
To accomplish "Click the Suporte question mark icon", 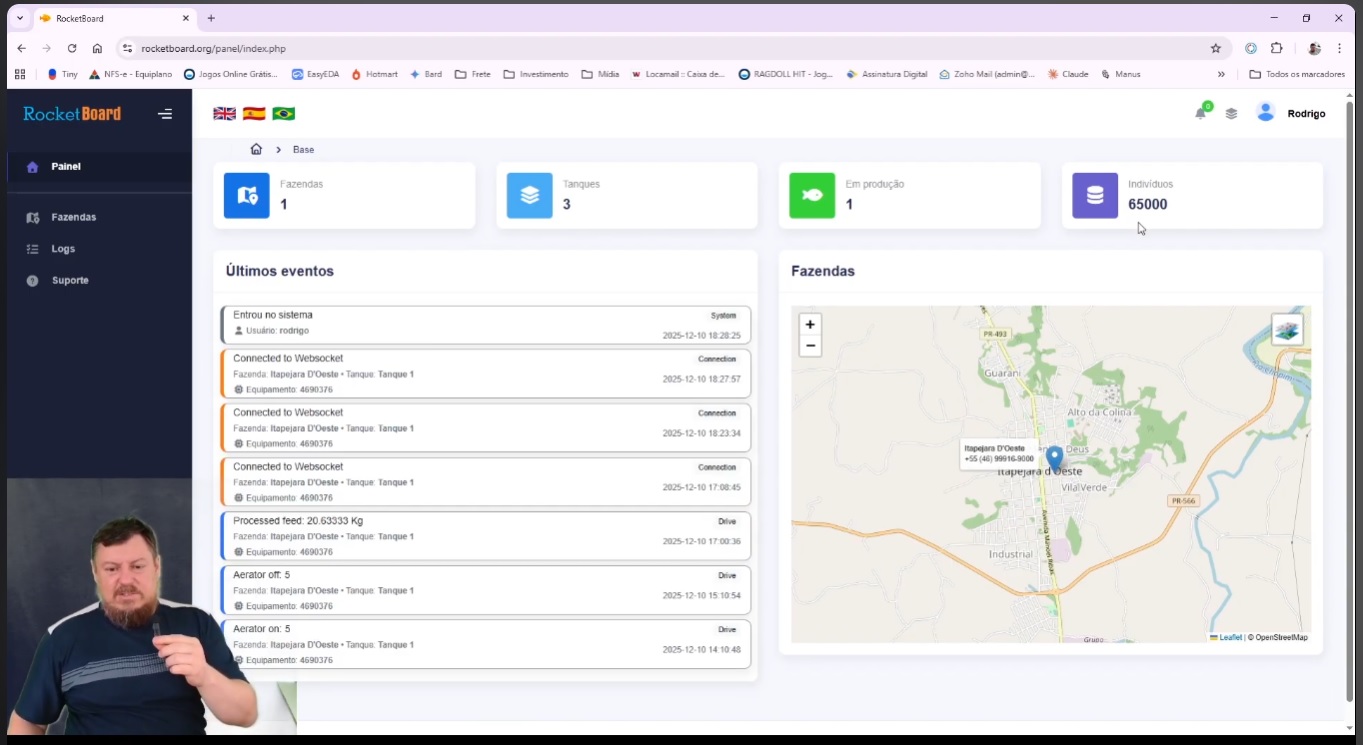I will (34, 281).
